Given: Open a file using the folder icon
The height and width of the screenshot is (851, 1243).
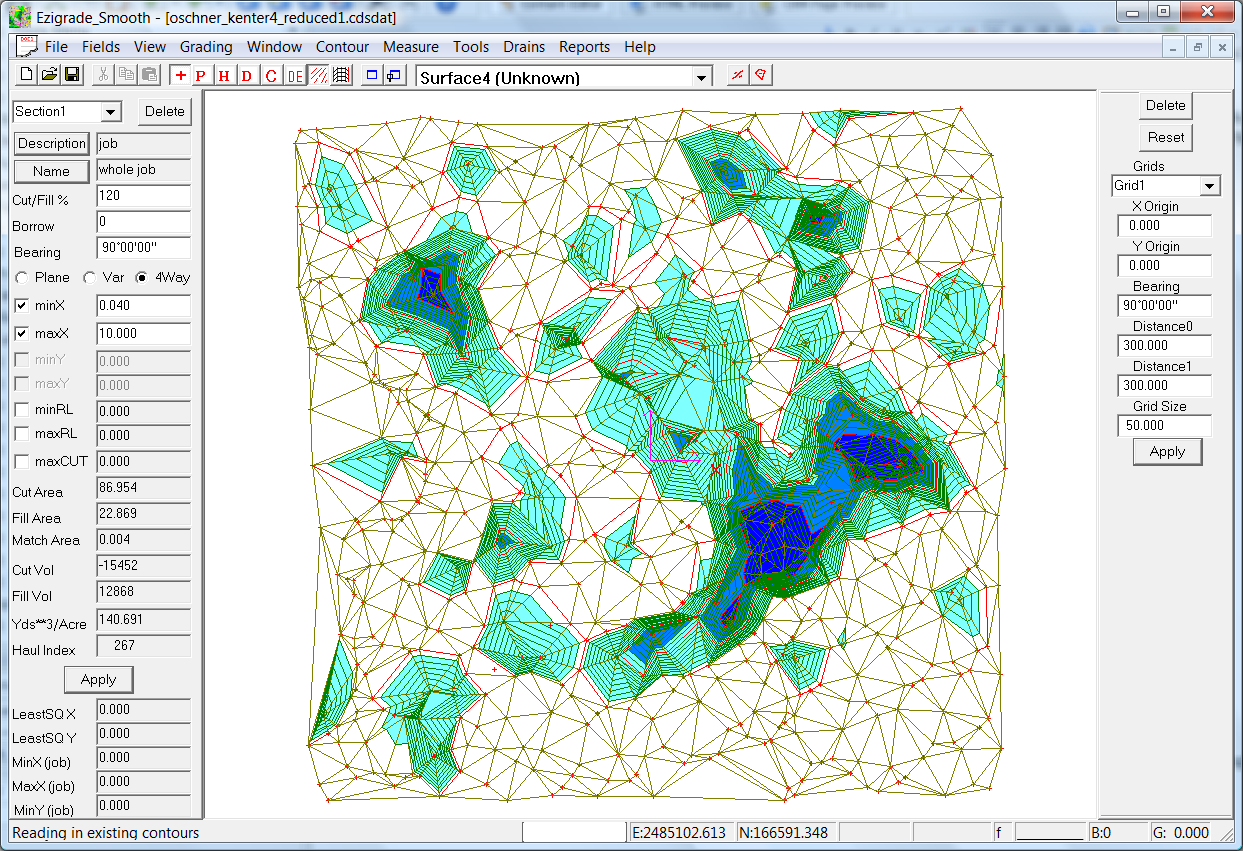Looking at the screenshot, I should point(49,75).
